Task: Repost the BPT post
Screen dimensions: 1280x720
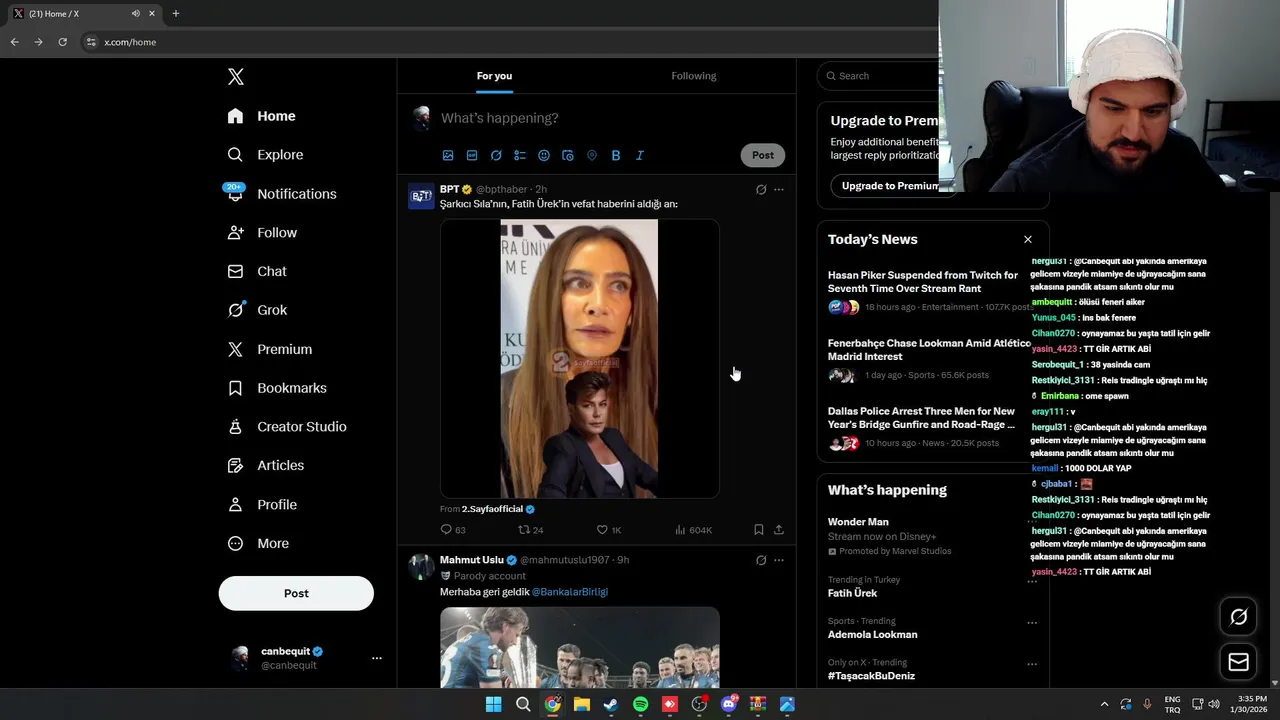Action: pos(531,530)
